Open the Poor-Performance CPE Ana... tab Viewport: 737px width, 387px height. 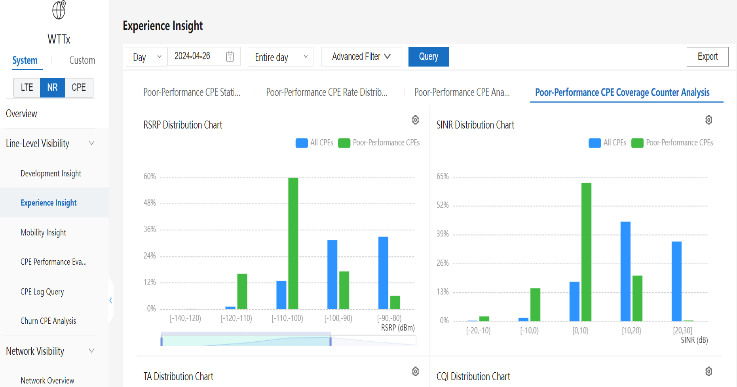coord(462,92)
